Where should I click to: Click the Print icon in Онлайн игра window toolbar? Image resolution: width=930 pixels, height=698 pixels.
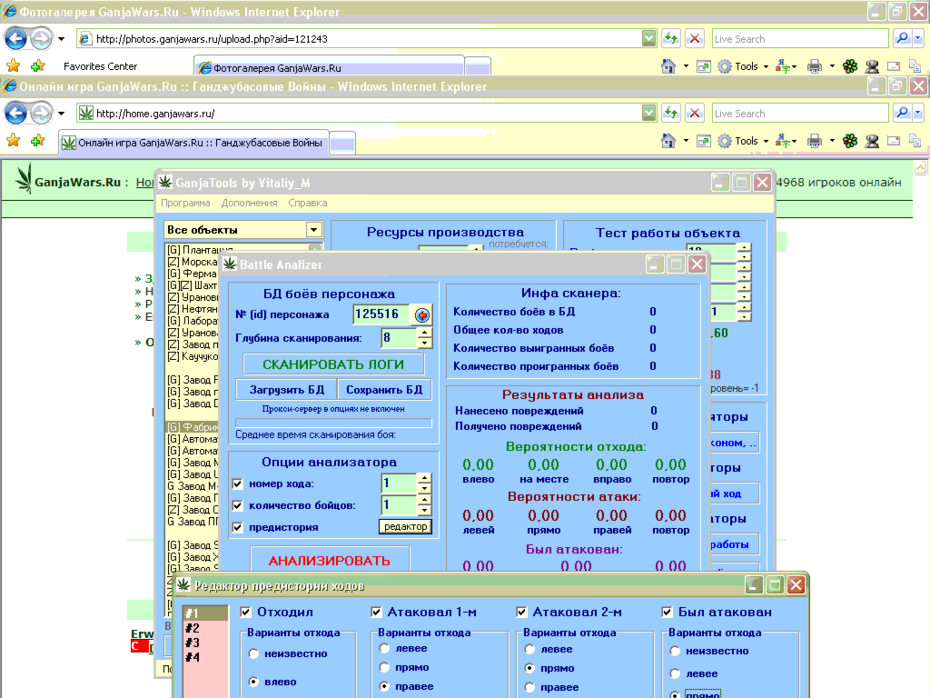pyautogui.click(x=815, y=141)
